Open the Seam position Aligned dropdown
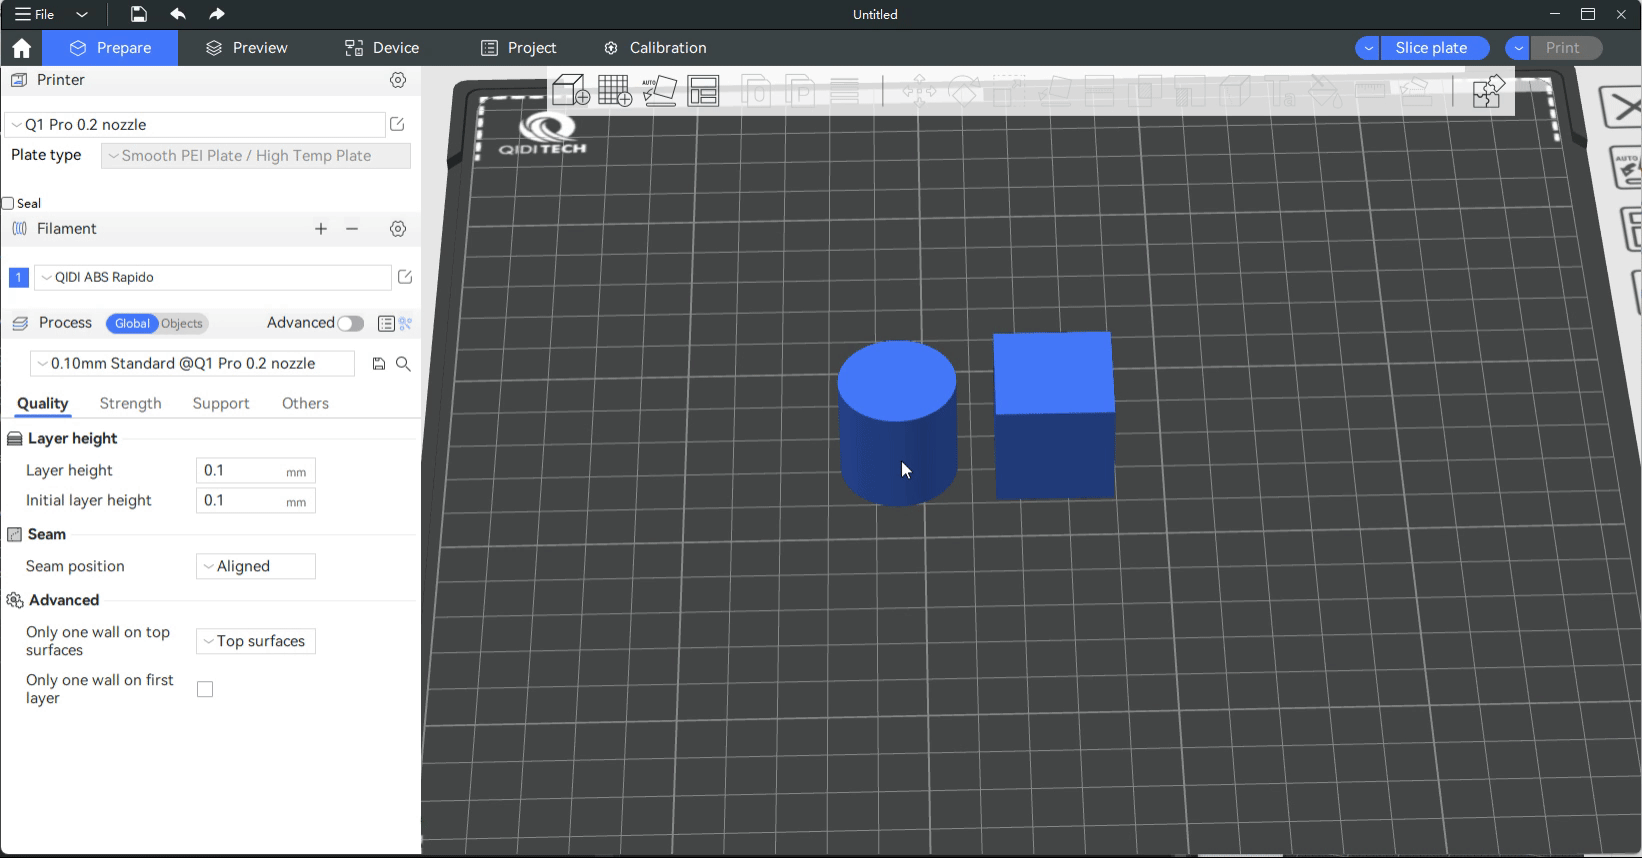This screenshot has width=1642, height=858. [256, 566]
